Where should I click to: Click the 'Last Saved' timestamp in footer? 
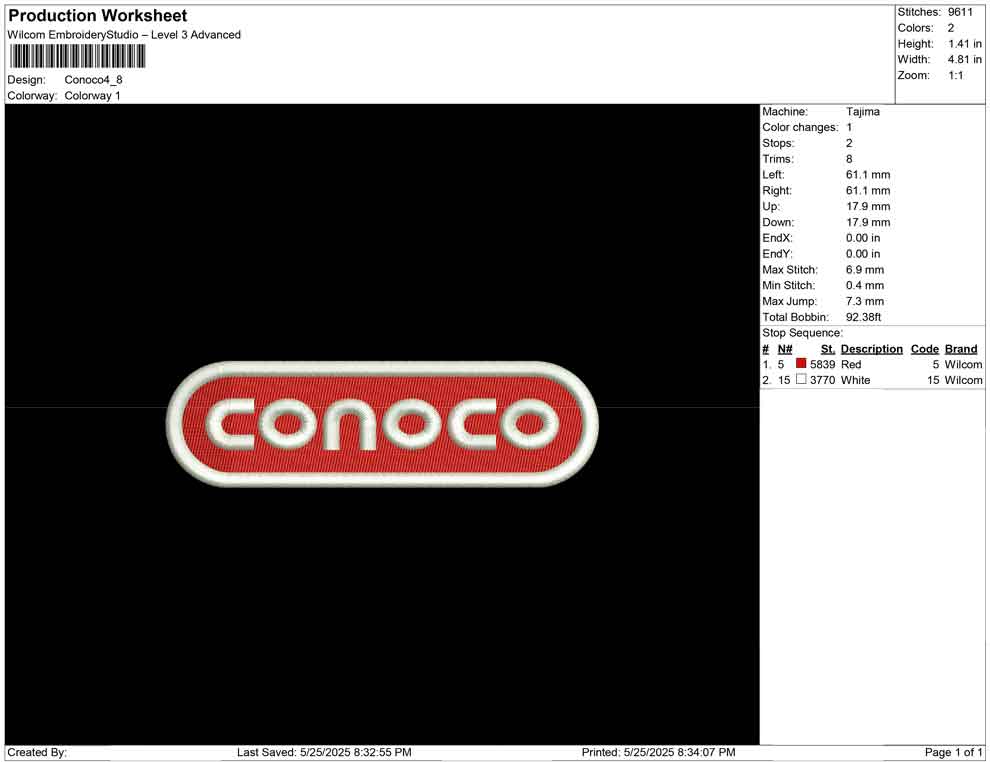pos(325,752)
